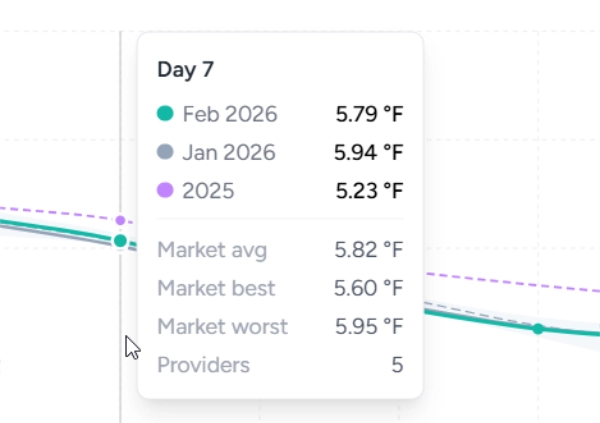Click the Providers label
Screen dimensions: 600x423
[x=203, y=365]
